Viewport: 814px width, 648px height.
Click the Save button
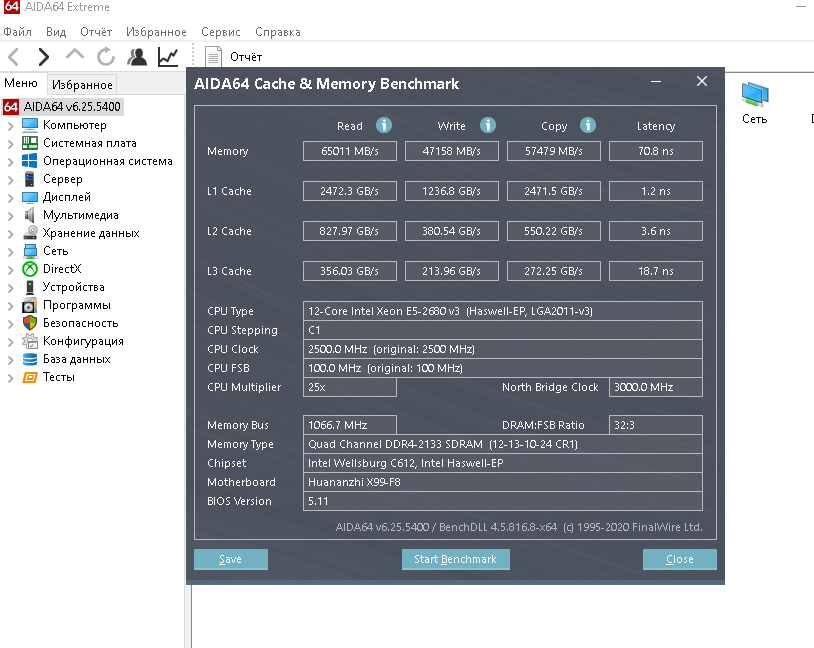coord(231,559)
